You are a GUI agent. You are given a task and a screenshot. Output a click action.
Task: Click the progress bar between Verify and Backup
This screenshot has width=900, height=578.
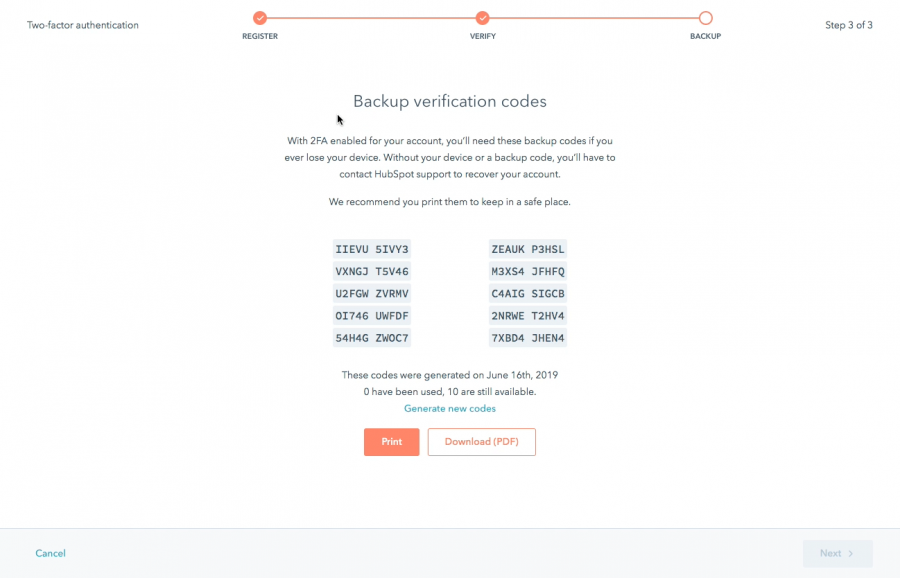[x=594, y=17]
